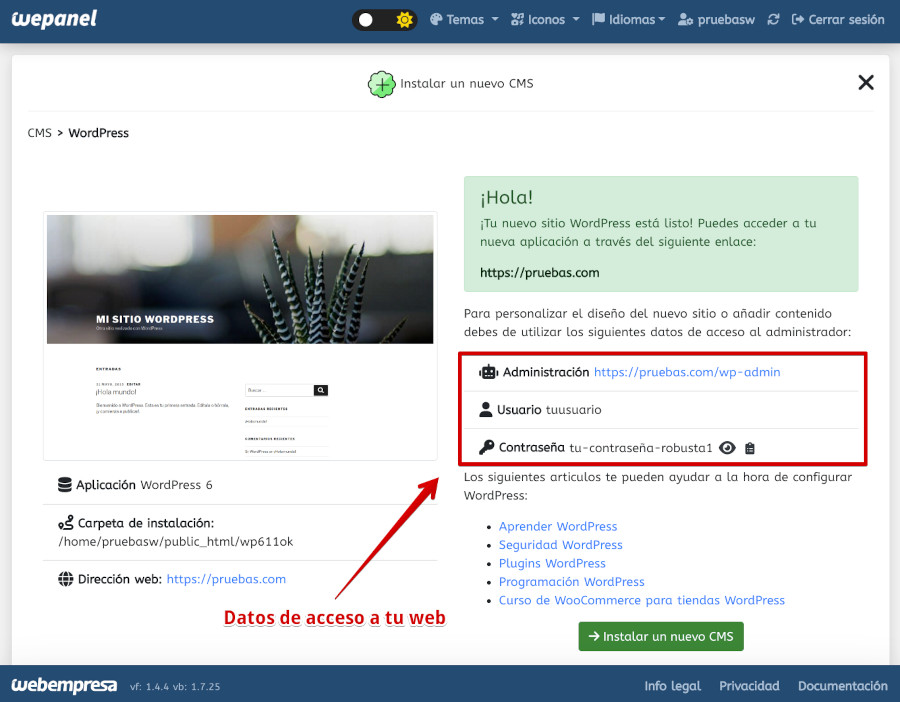The height and width of the screenshot is (702, 900).
Task: Click the Usuario person icon
Action: tap(486, 409)
